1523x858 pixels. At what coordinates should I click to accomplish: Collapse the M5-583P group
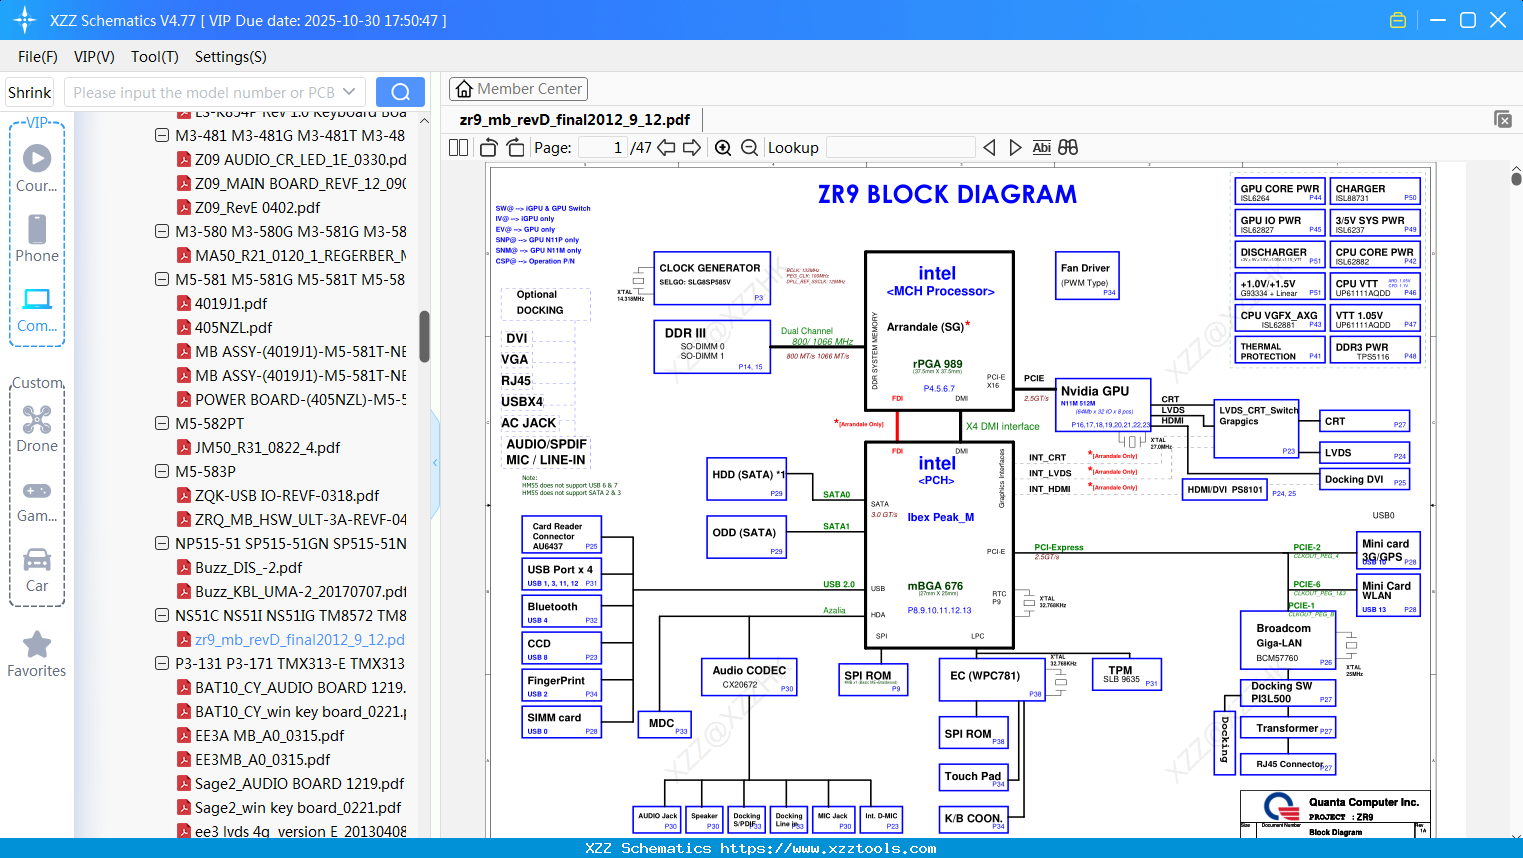click(162, 471)
